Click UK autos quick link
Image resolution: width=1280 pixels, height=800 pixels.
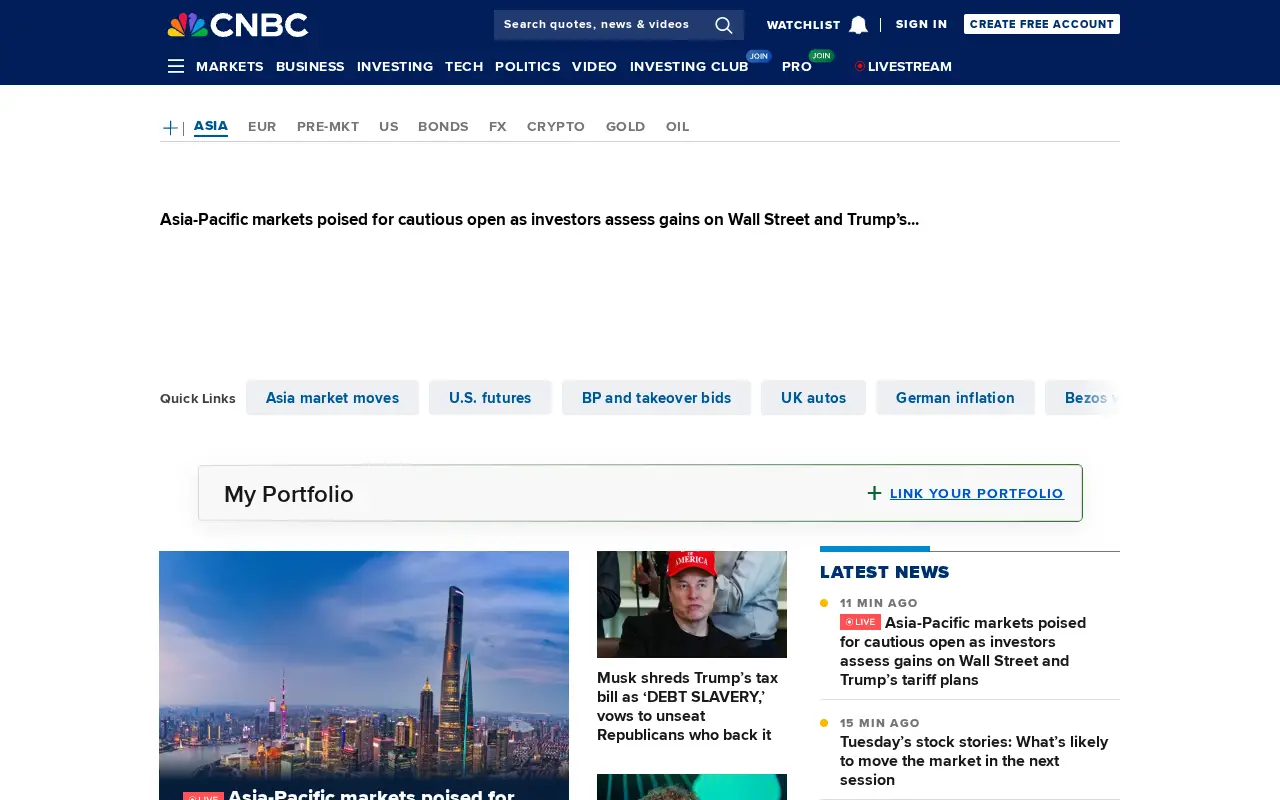(x=813, y=398)
